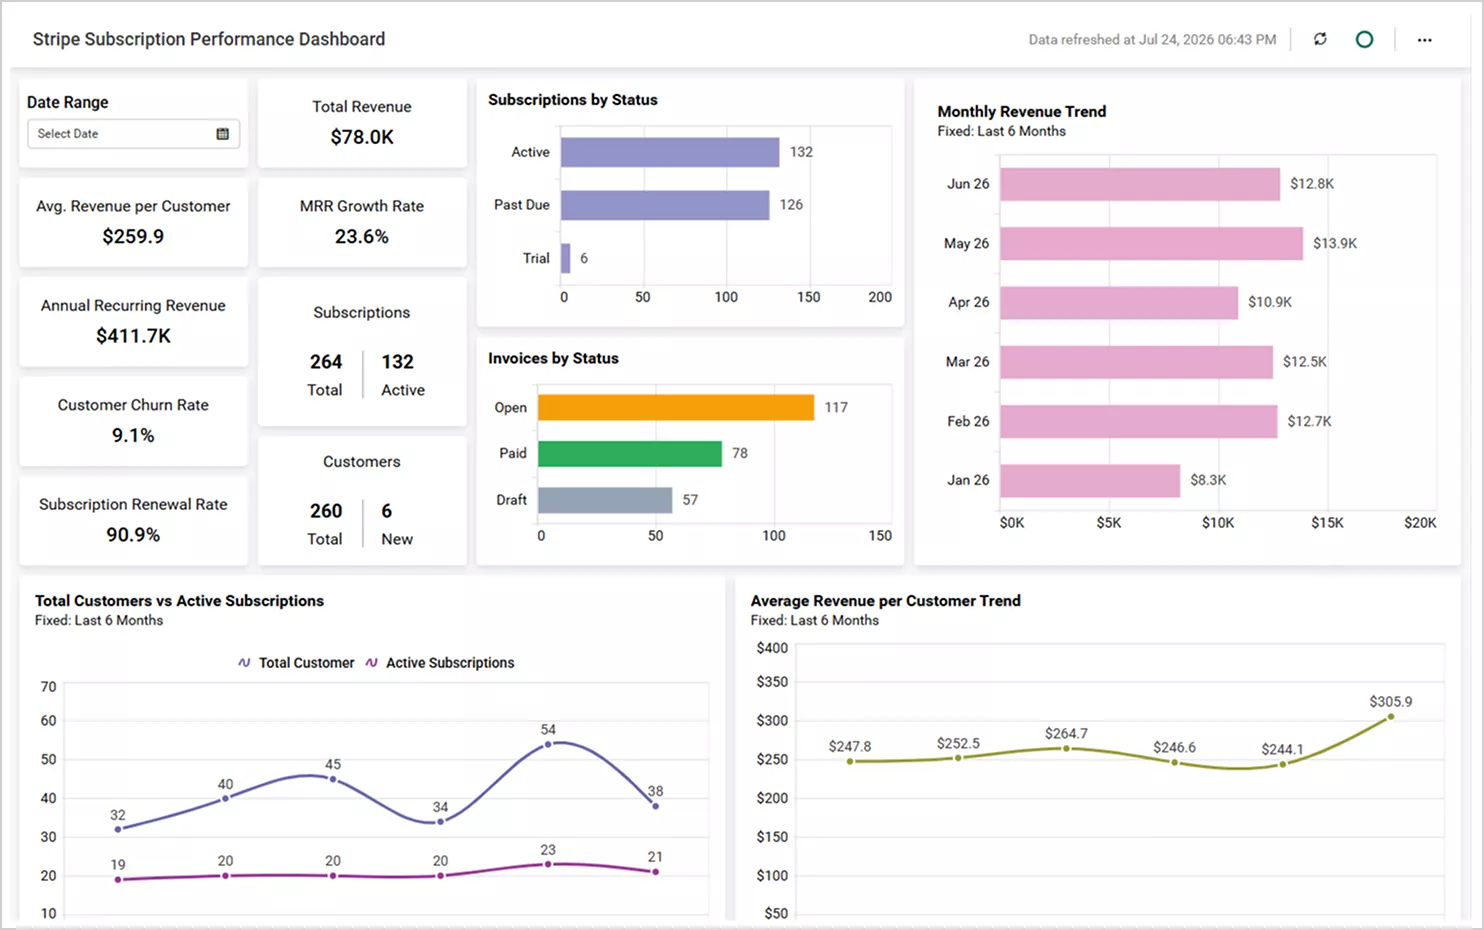Viewport: 1484px width, 930px height.
Task: Click the May 26 revenue bar
Action: (1152, 243)
